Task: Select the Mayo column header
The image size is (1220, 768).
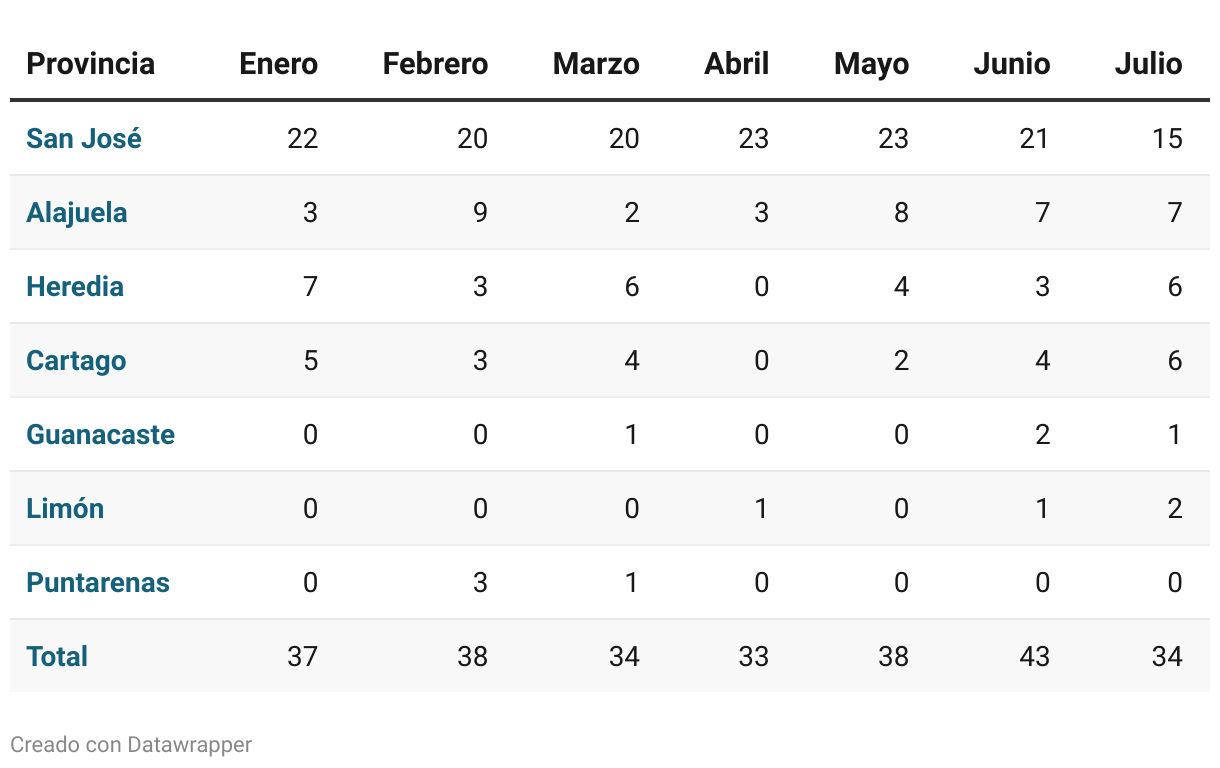Action: [871, 64]
